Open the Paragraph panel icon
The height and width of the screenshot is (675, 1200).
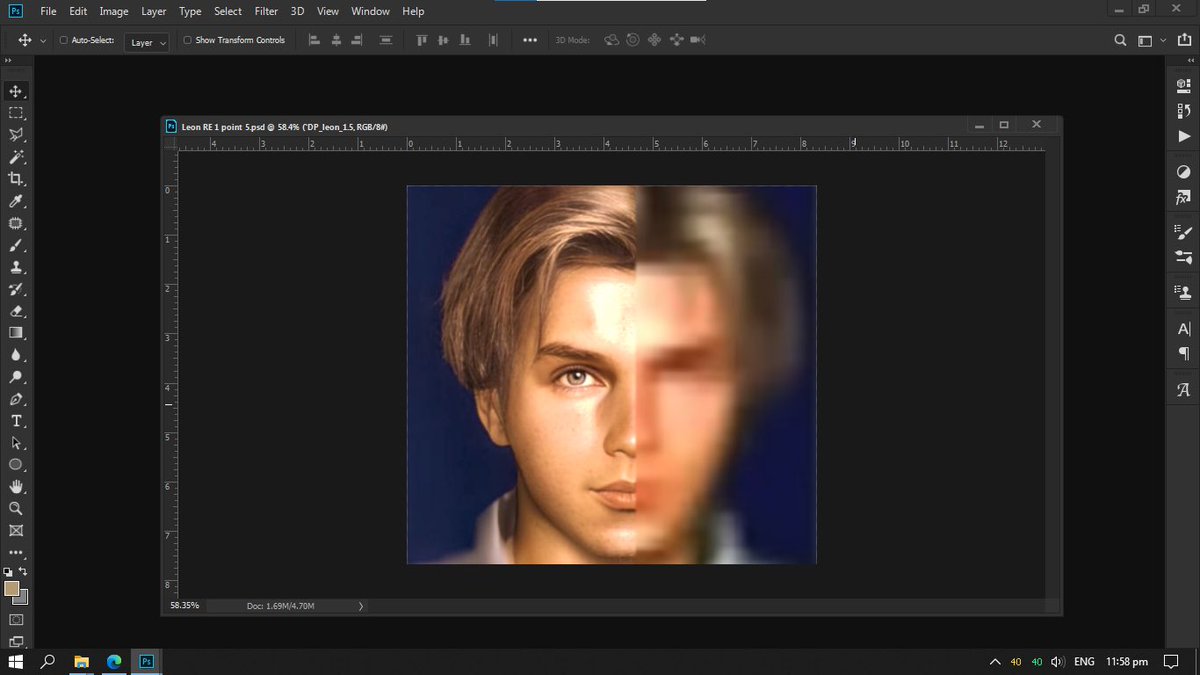pyautogui.click(x=1184, y=354)
